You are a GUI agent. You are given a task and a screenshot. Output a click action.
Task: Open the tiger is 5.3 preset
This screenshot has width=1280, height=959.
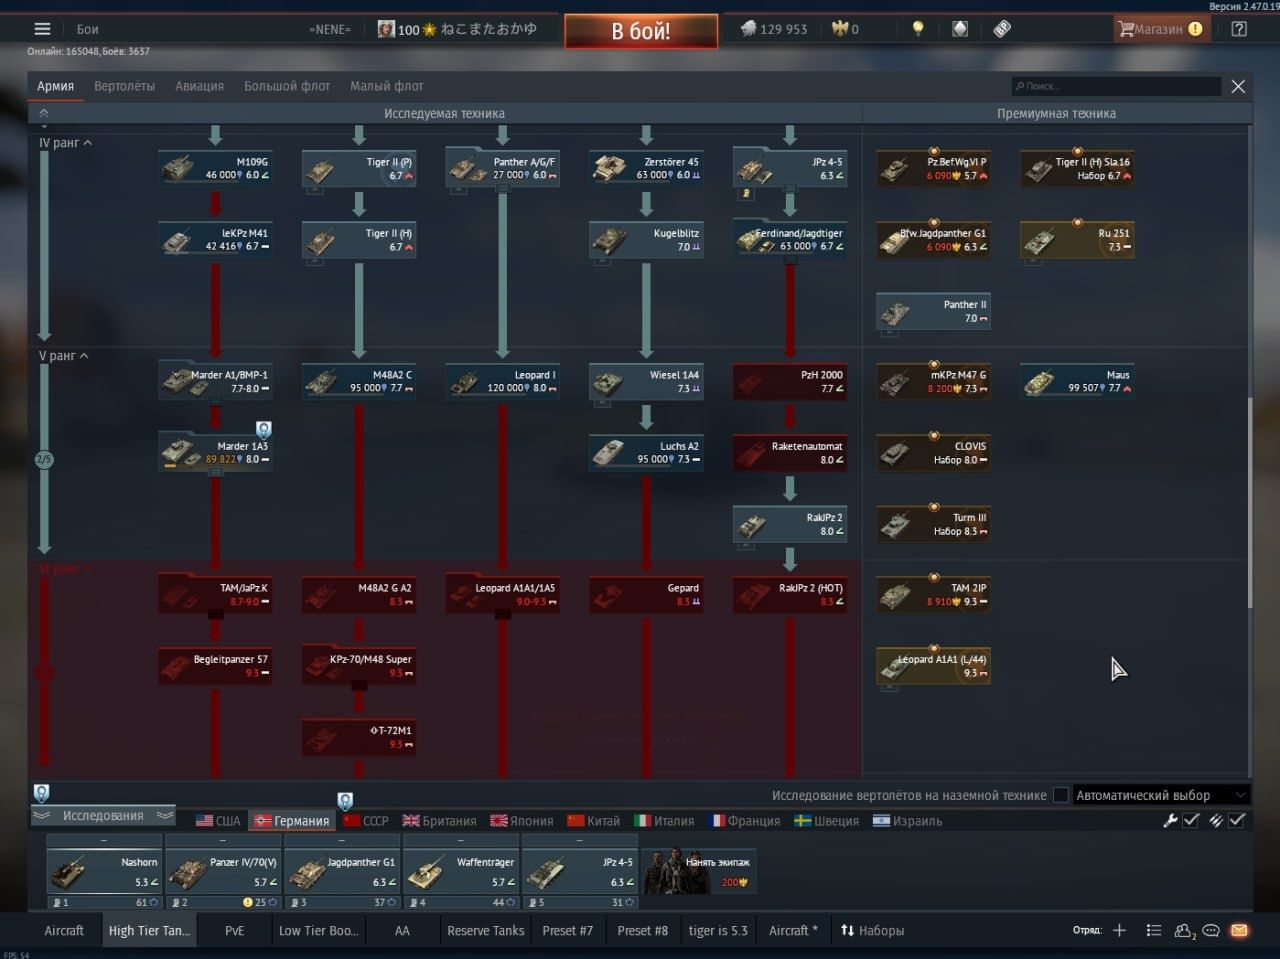click(718, 930)
